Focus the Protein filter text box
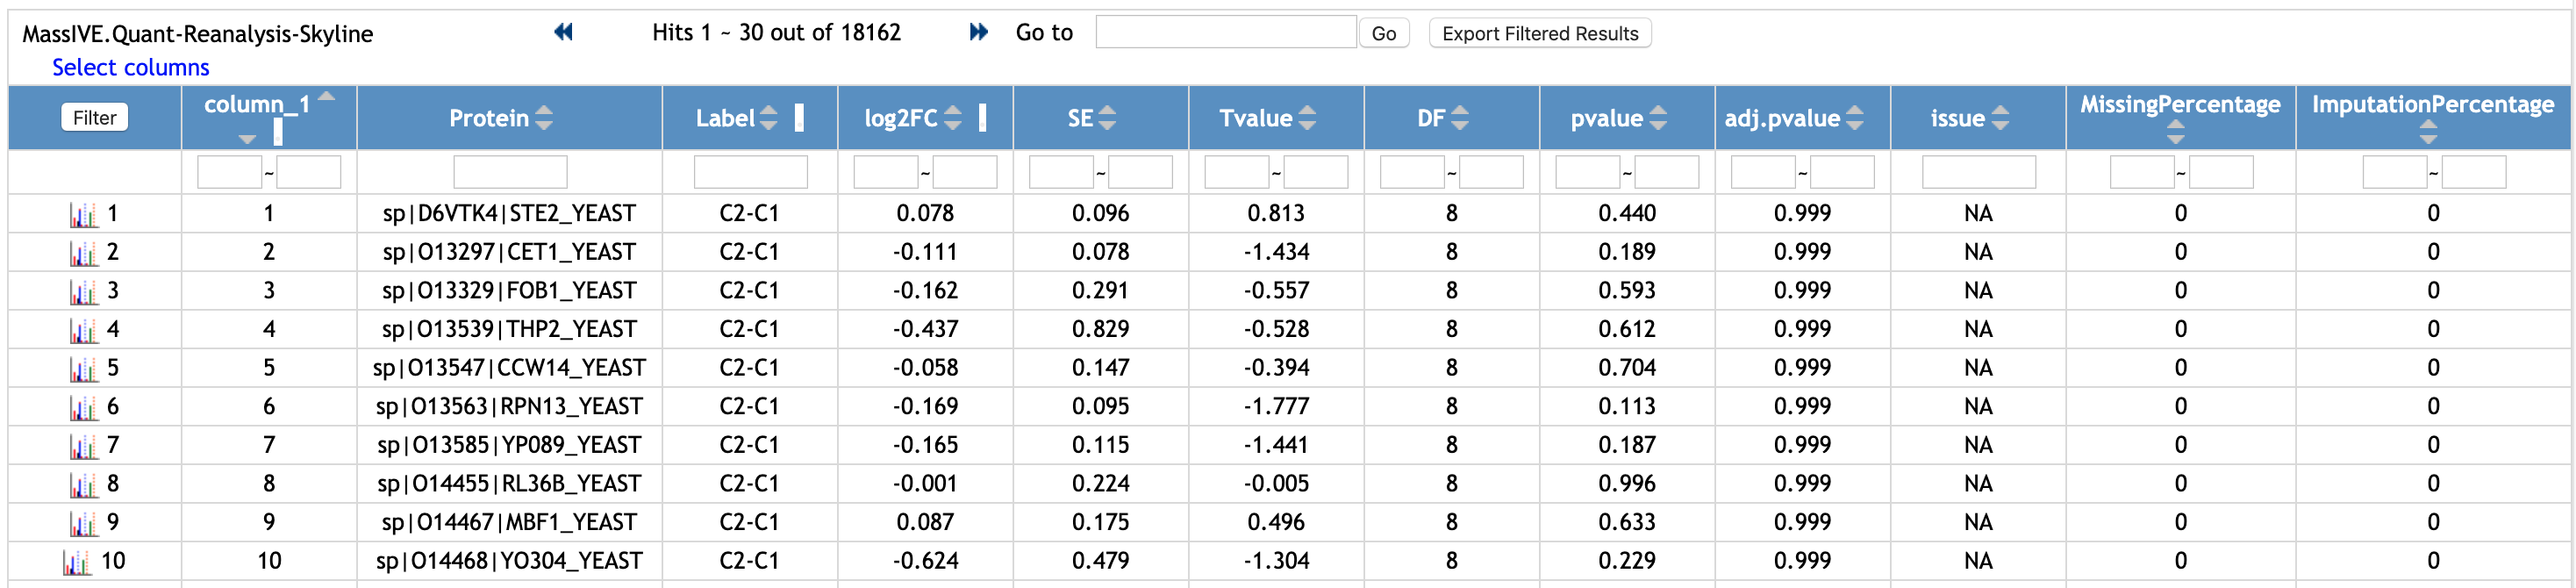This screenshot has height=588, width=2576. tap(510, 173)
